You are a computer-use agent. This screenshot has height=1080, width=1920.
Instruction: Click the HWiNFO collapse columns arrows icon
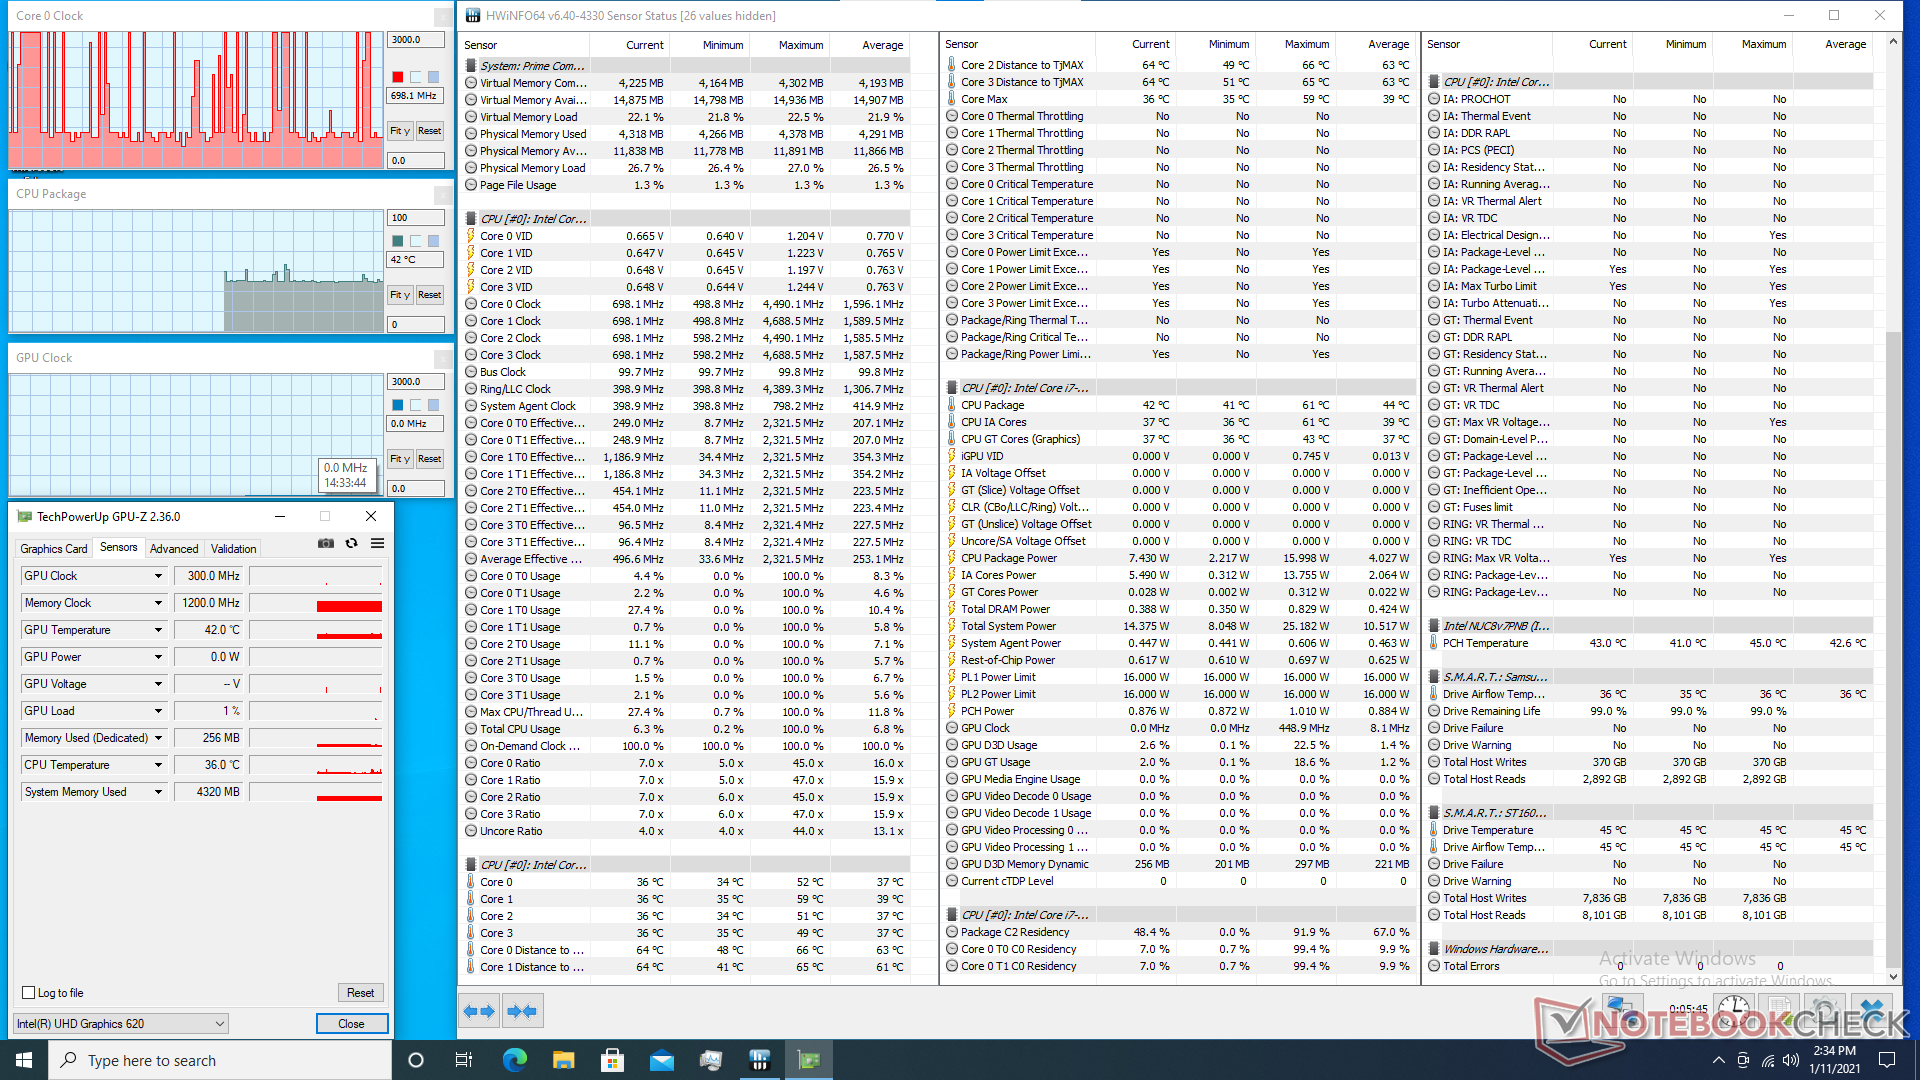click(x=522, y=1011)
